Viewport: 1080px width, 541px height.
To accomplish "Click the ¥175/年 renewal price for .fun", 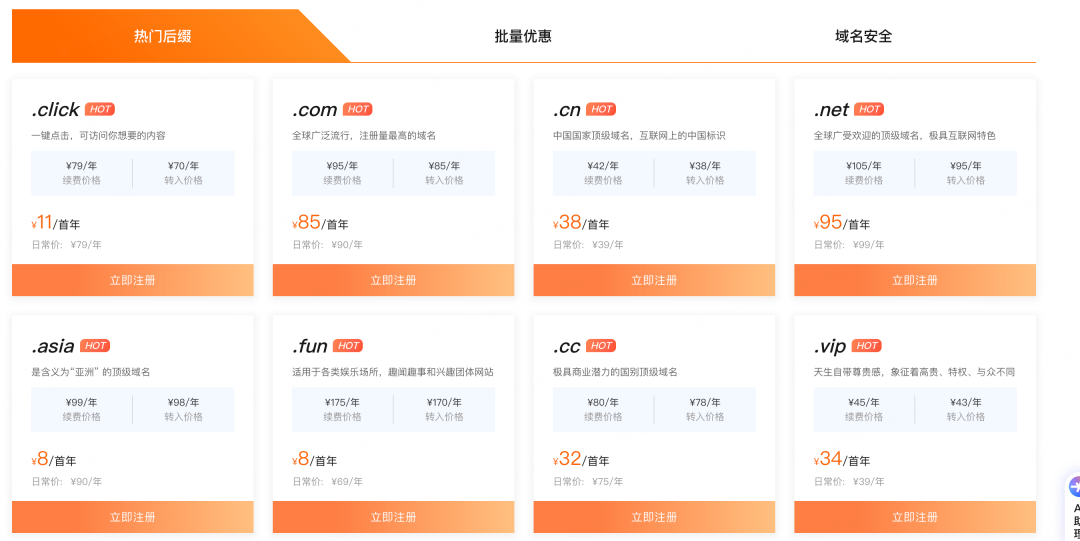I will click(342, 402).
